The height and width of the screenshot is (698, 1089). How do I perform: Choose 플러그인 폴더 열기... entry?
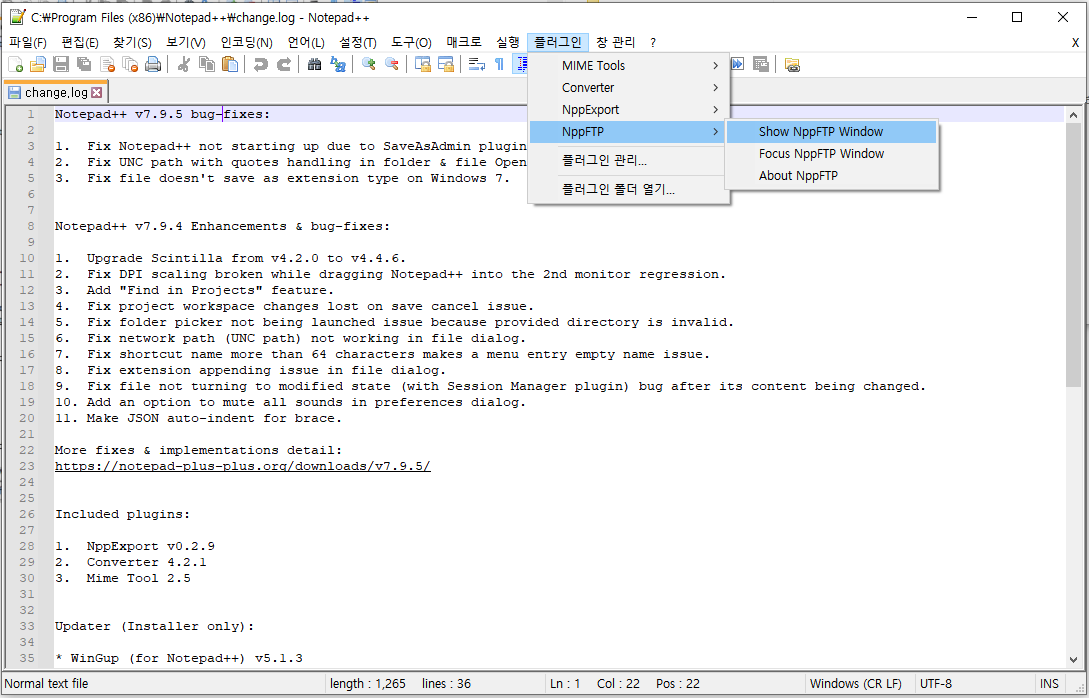point(629,190)
